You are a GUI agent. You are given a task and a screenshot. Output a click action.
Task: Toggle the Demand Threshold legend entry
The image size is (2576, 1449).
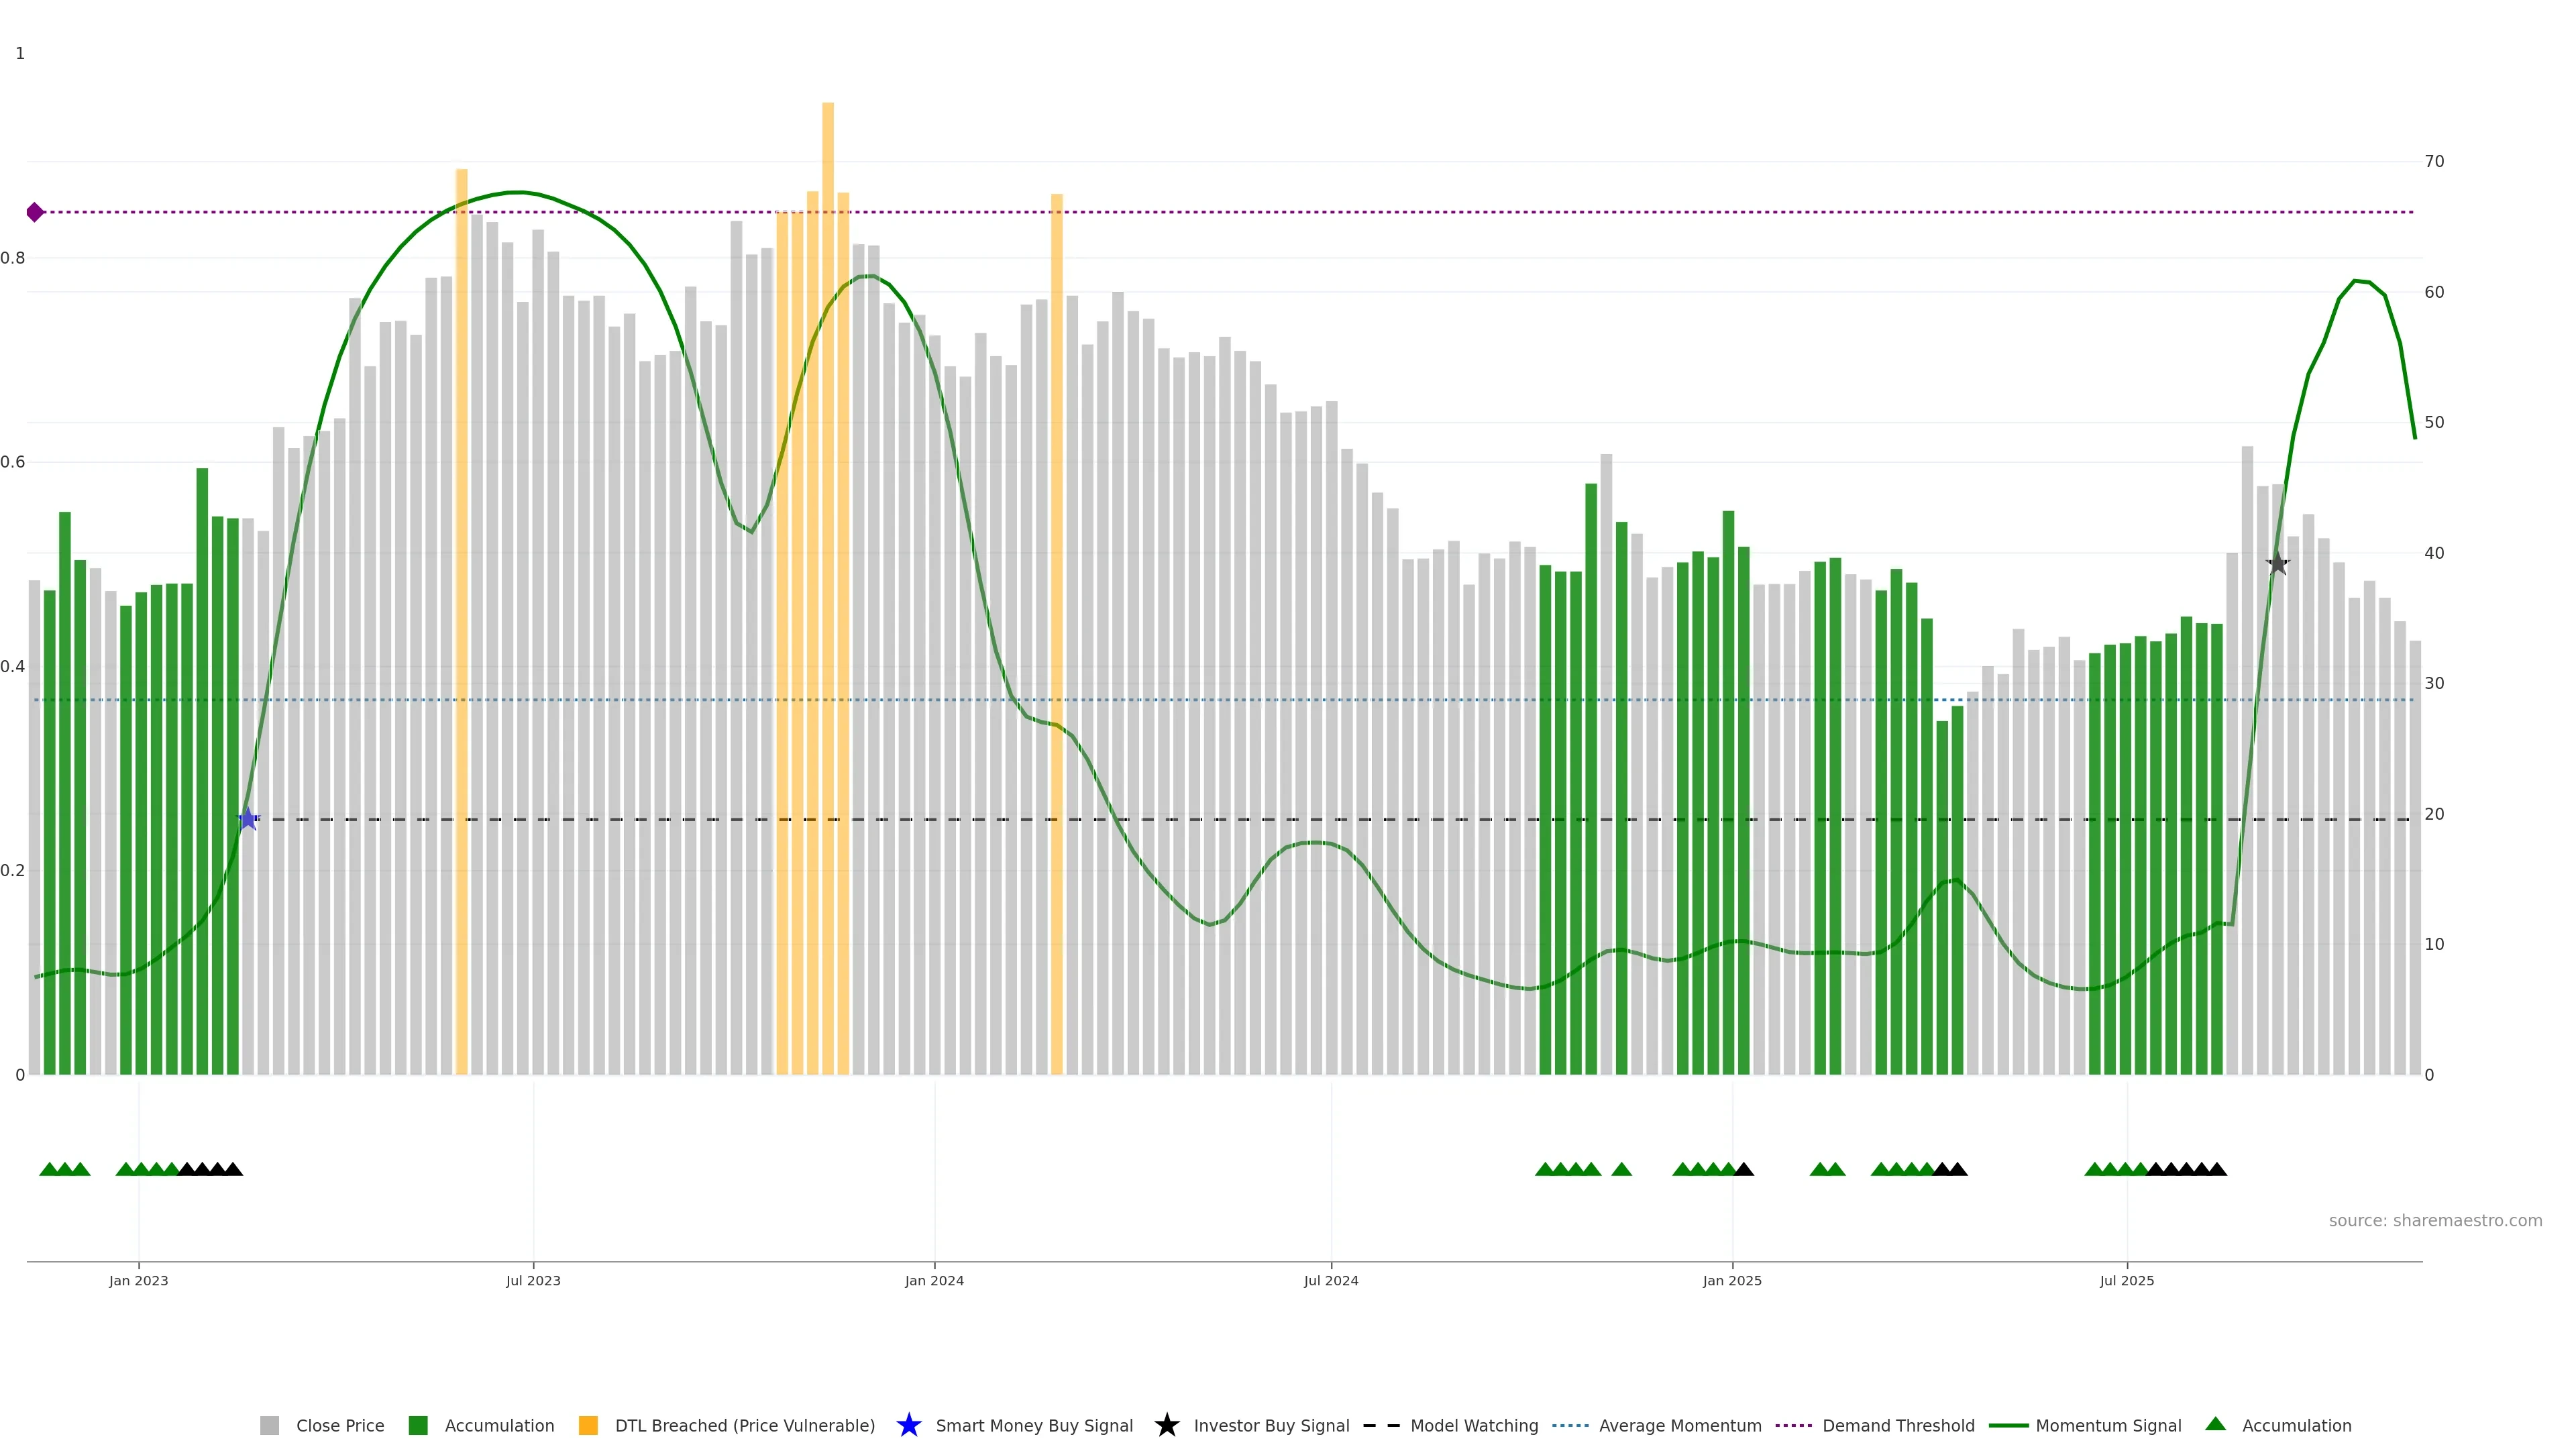(1897, 1425)
